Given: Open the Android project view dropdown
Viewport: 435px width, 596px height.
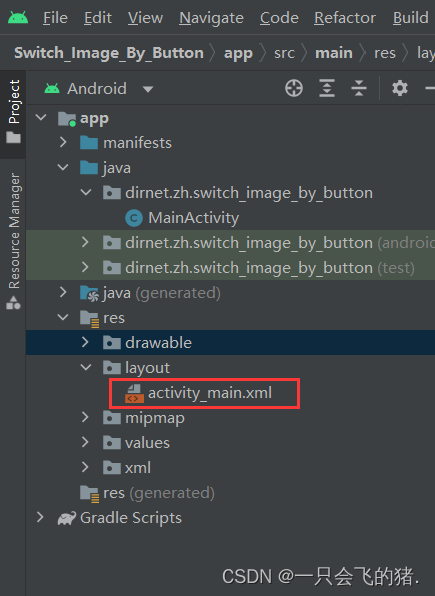Looking at the screenshot, I should pos(99,89).
